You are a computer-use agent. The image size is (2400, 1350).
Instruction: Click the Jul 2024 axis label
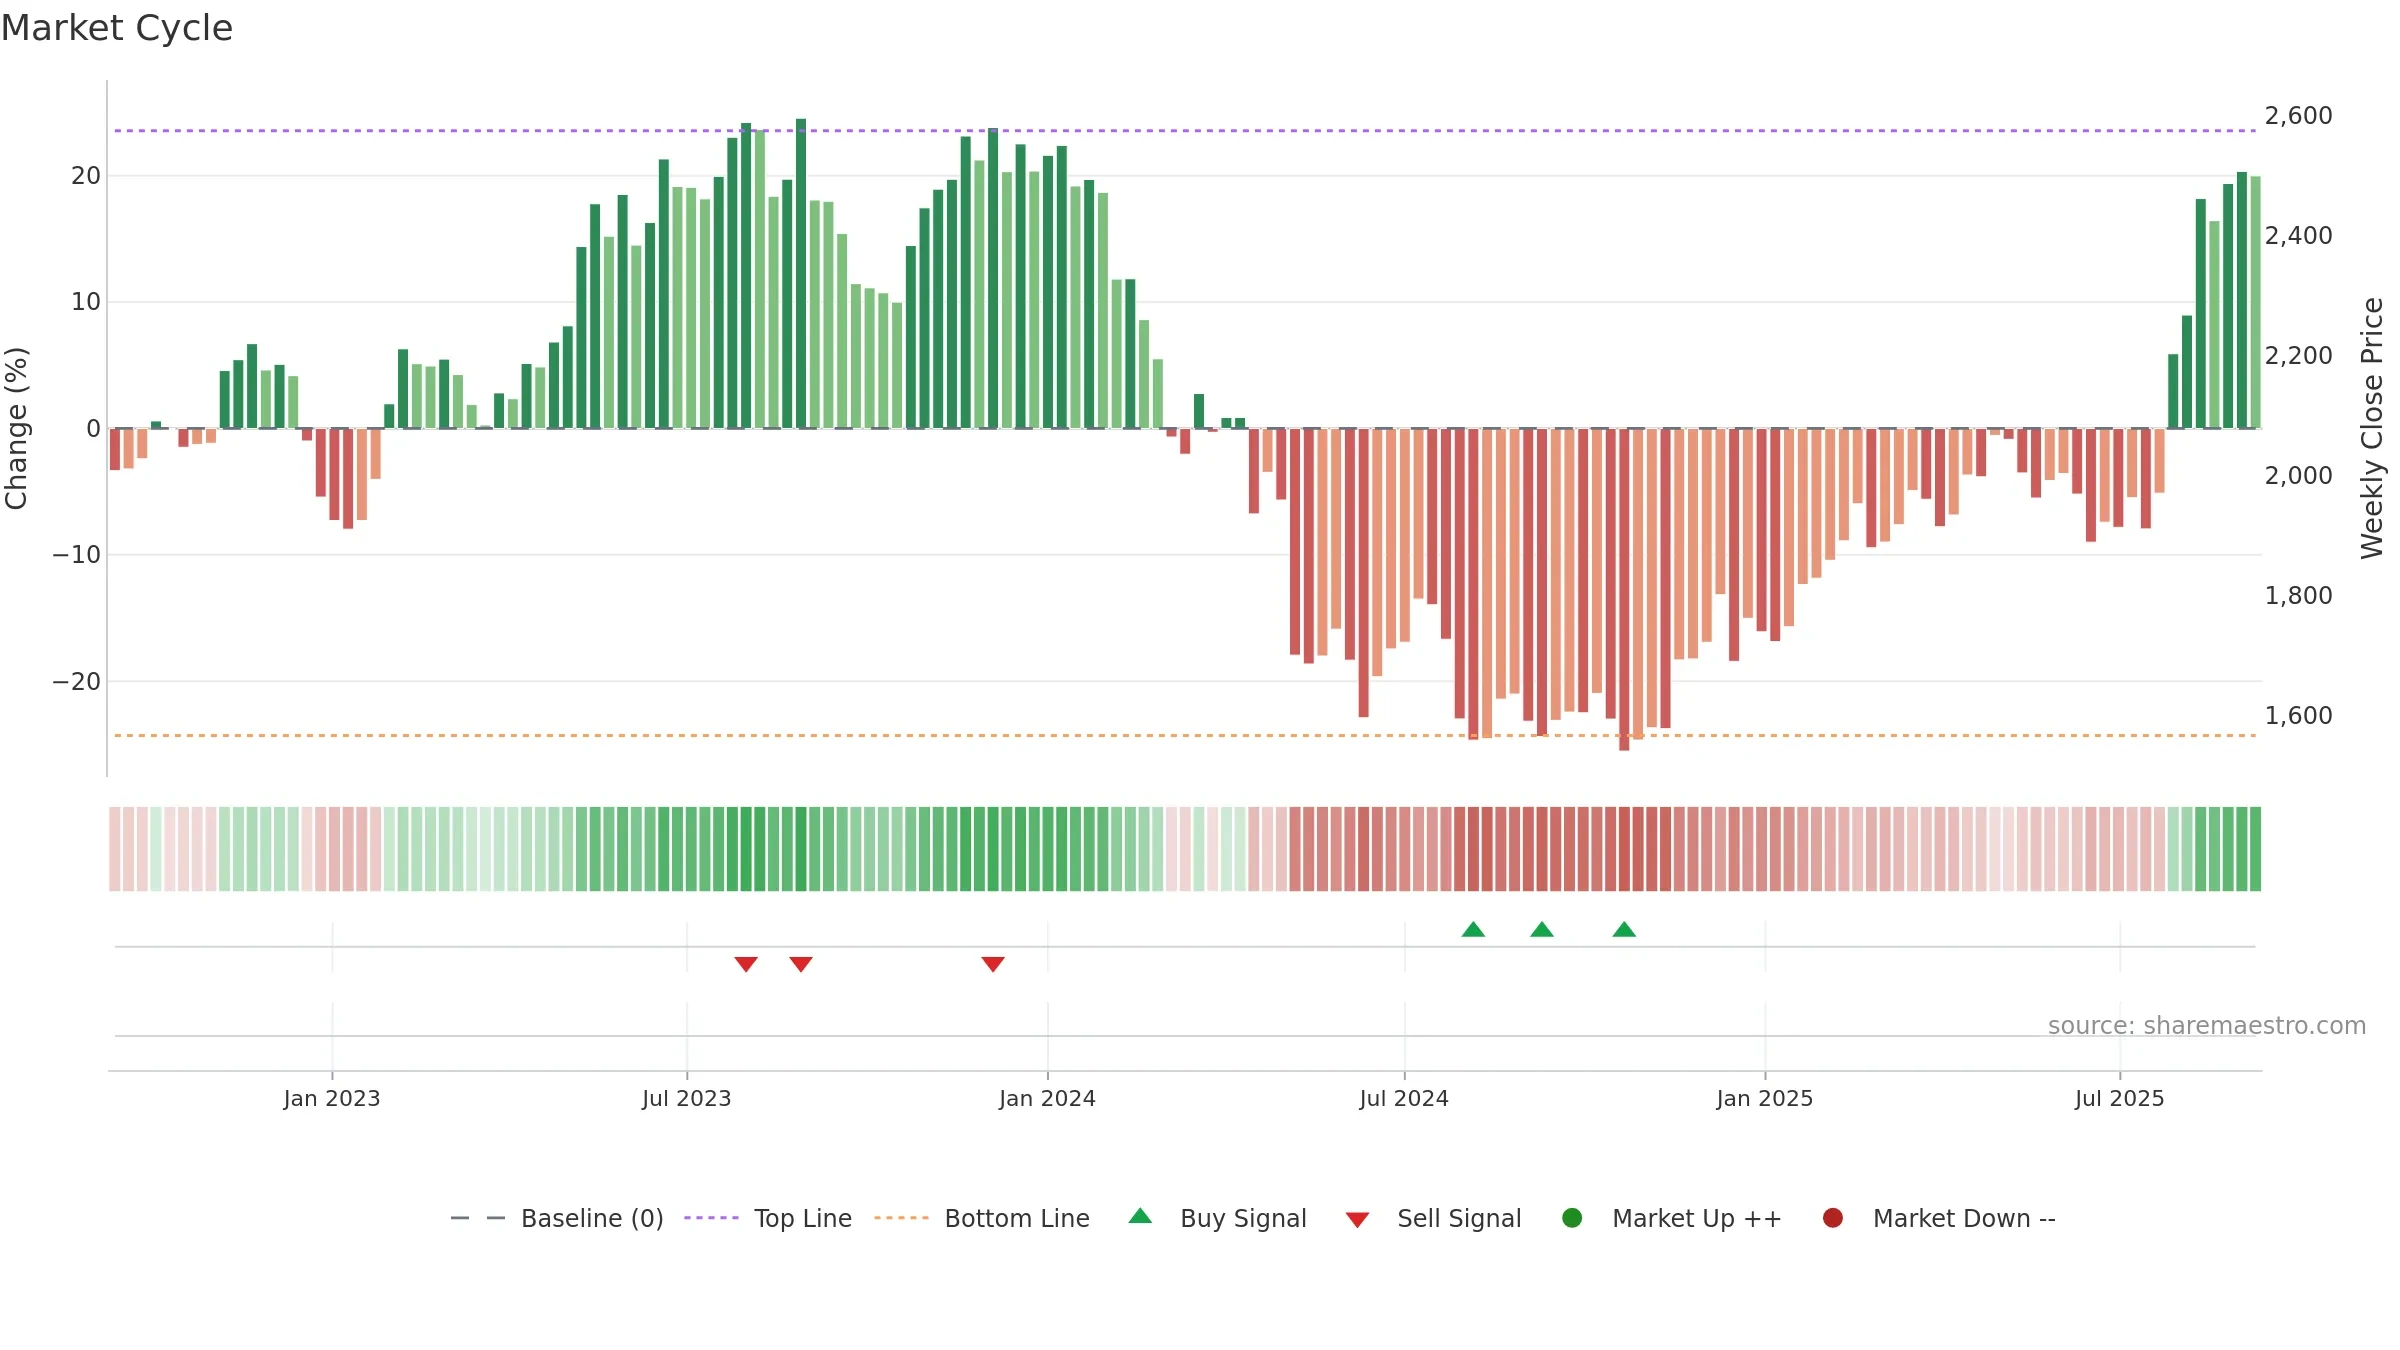pyautogui.click(x=1404, y=1098)
